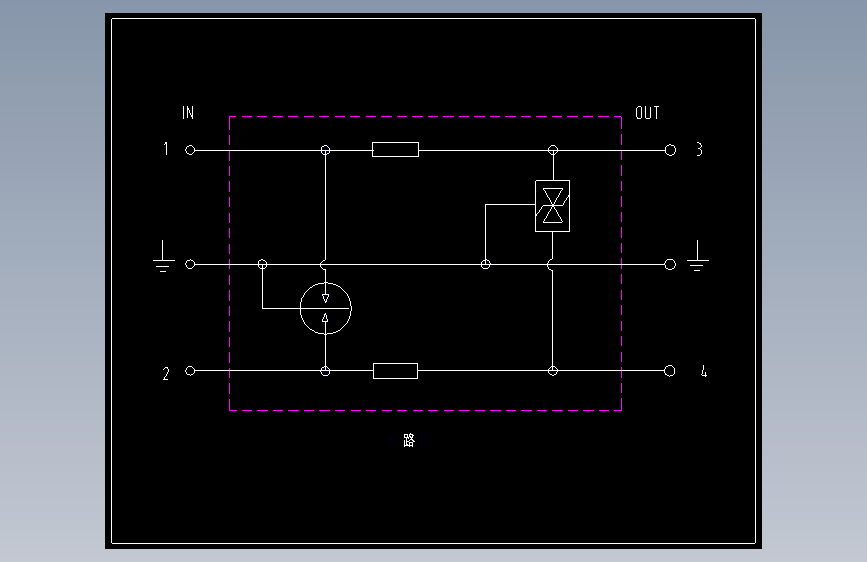Click terminal circle beside right ground symbol
867x562 pixels.
click(x=670, y=264)
